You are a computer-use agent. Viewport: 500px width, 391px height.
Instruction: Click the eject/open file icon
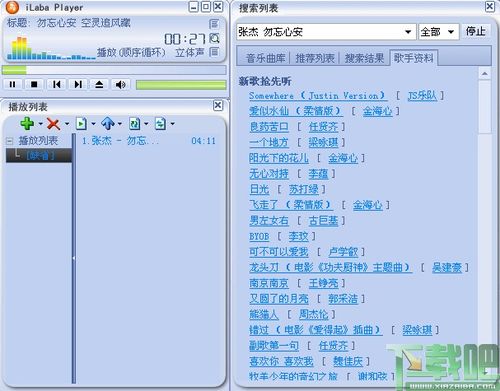click(x=99, y=84)
